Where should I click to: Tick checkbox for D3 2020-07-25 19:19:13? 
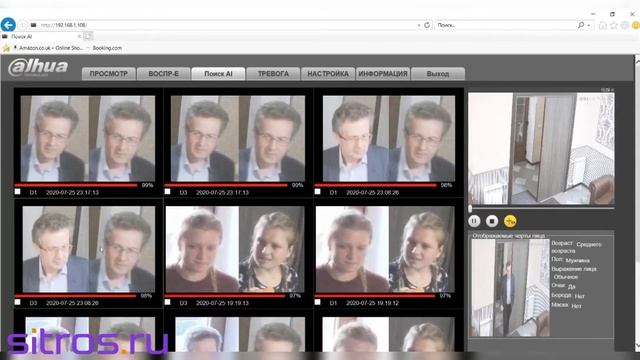167,302
